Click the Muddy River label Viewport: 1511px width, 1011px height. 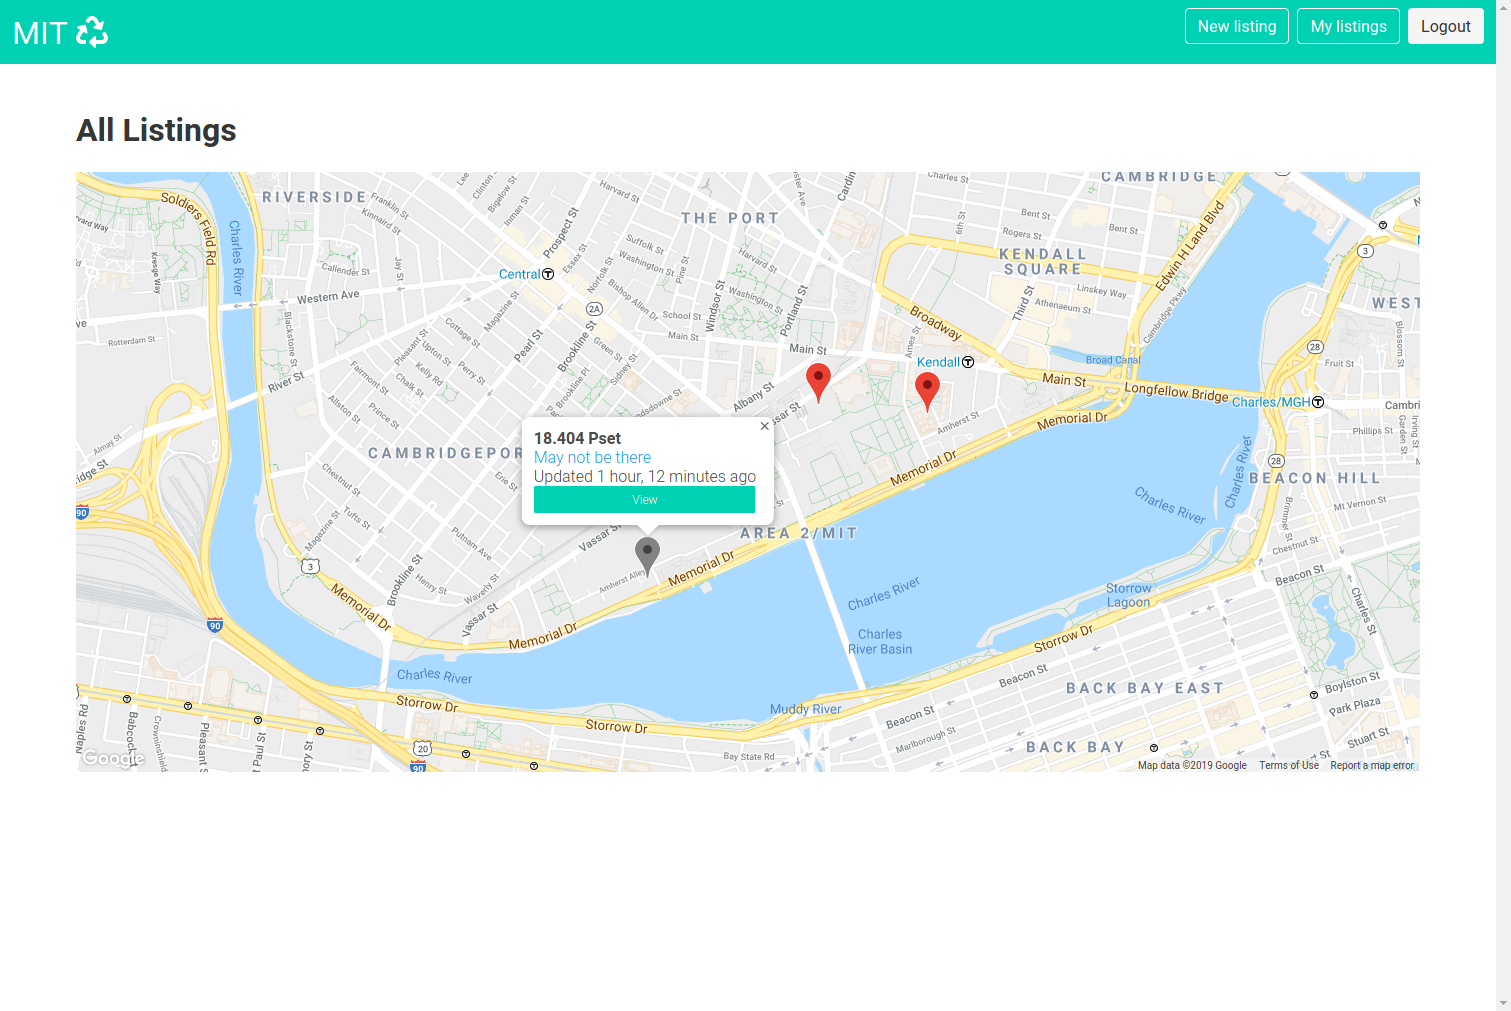click(x=805, y=709)
